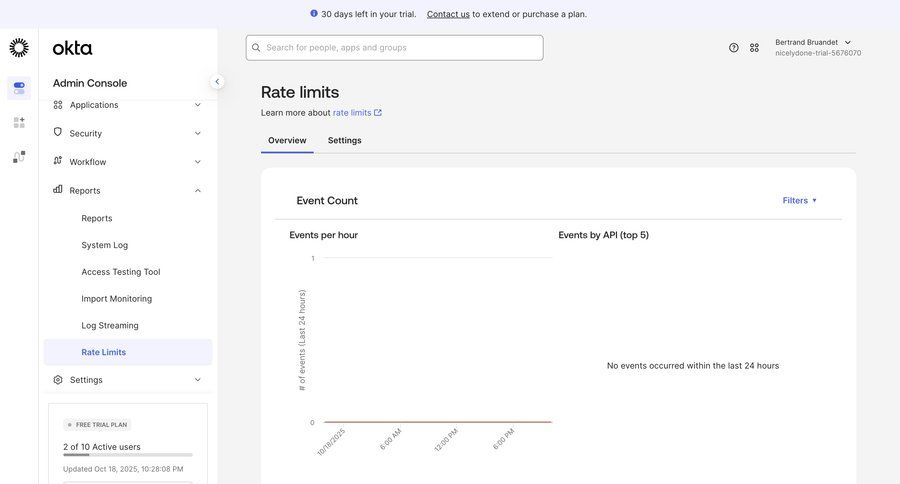
Task: Click the info icon in trial banner
Action: point(314,13)
